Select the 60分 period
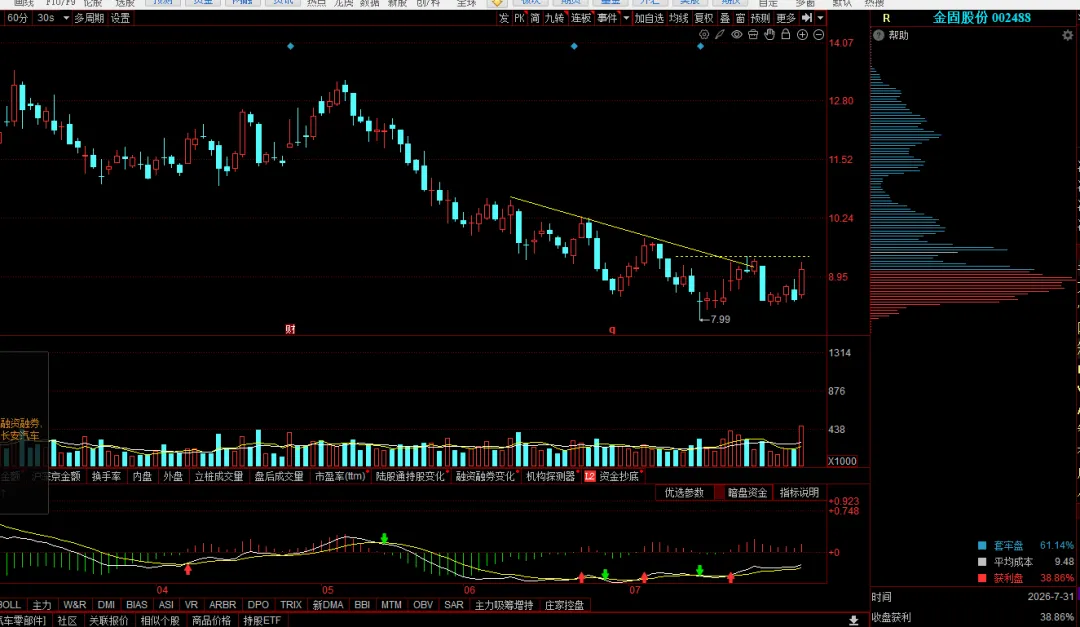Viewport: 1080px width, 627px height. click(x=17, y=18)
